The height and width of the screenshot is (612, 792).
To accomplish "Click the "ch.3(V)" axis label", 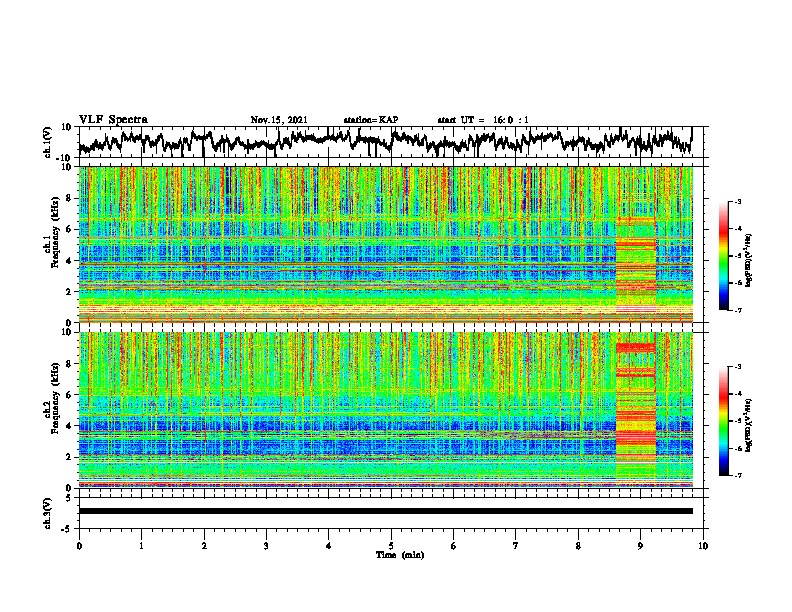I will [48, 513].
